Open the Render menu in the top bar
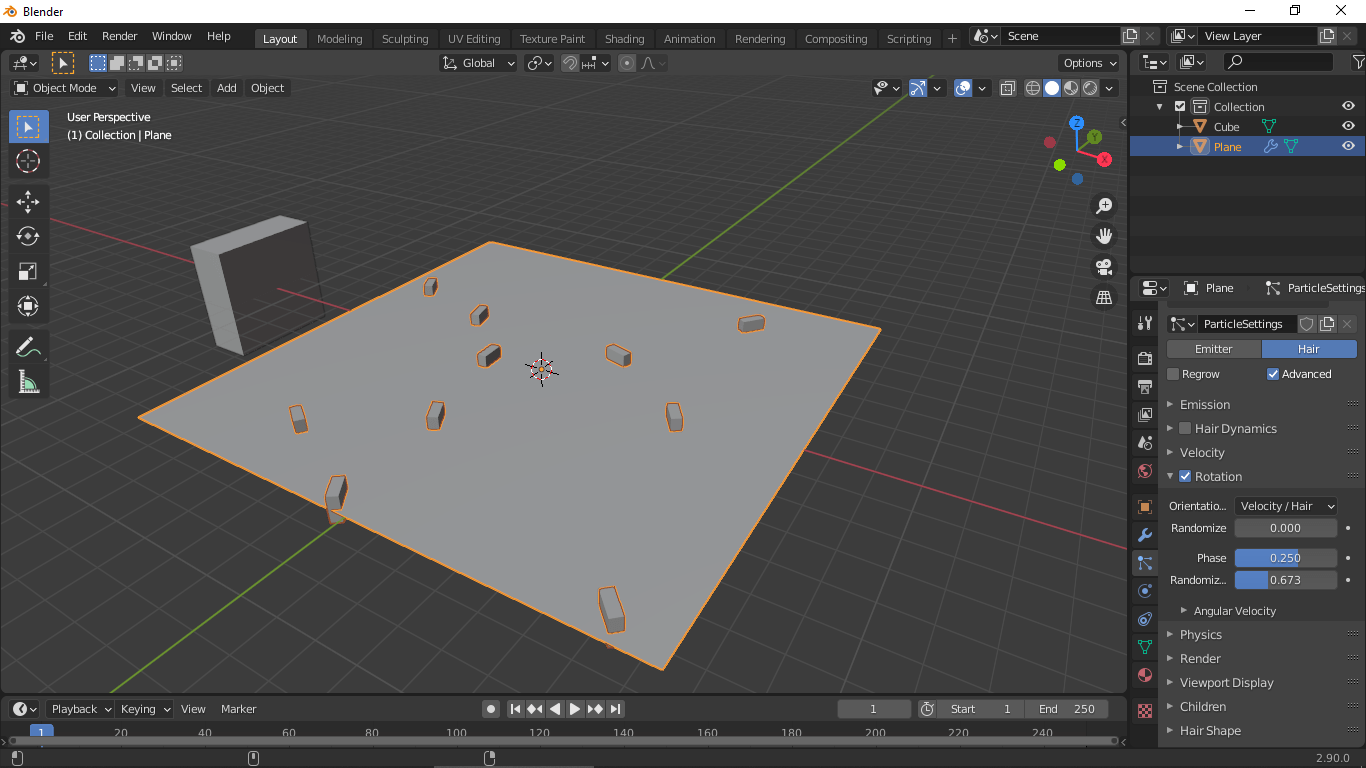The height and width of the screenshot is (768, 1366). point(119,35)
